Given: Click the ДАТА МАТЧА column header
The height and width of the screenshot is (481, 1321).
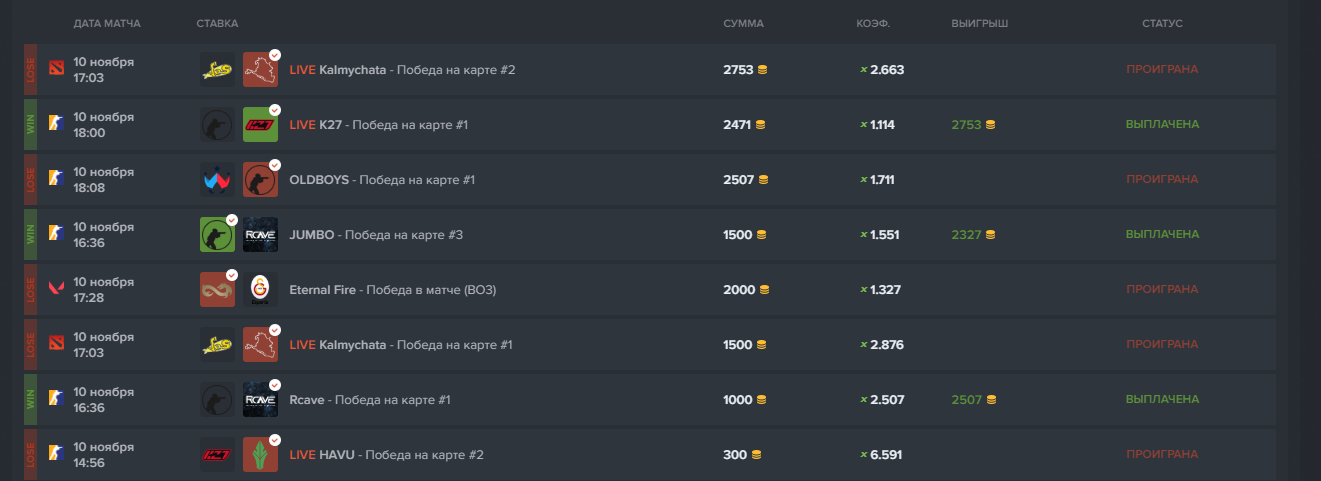Looking at the screenshot, I should point(107,23).
